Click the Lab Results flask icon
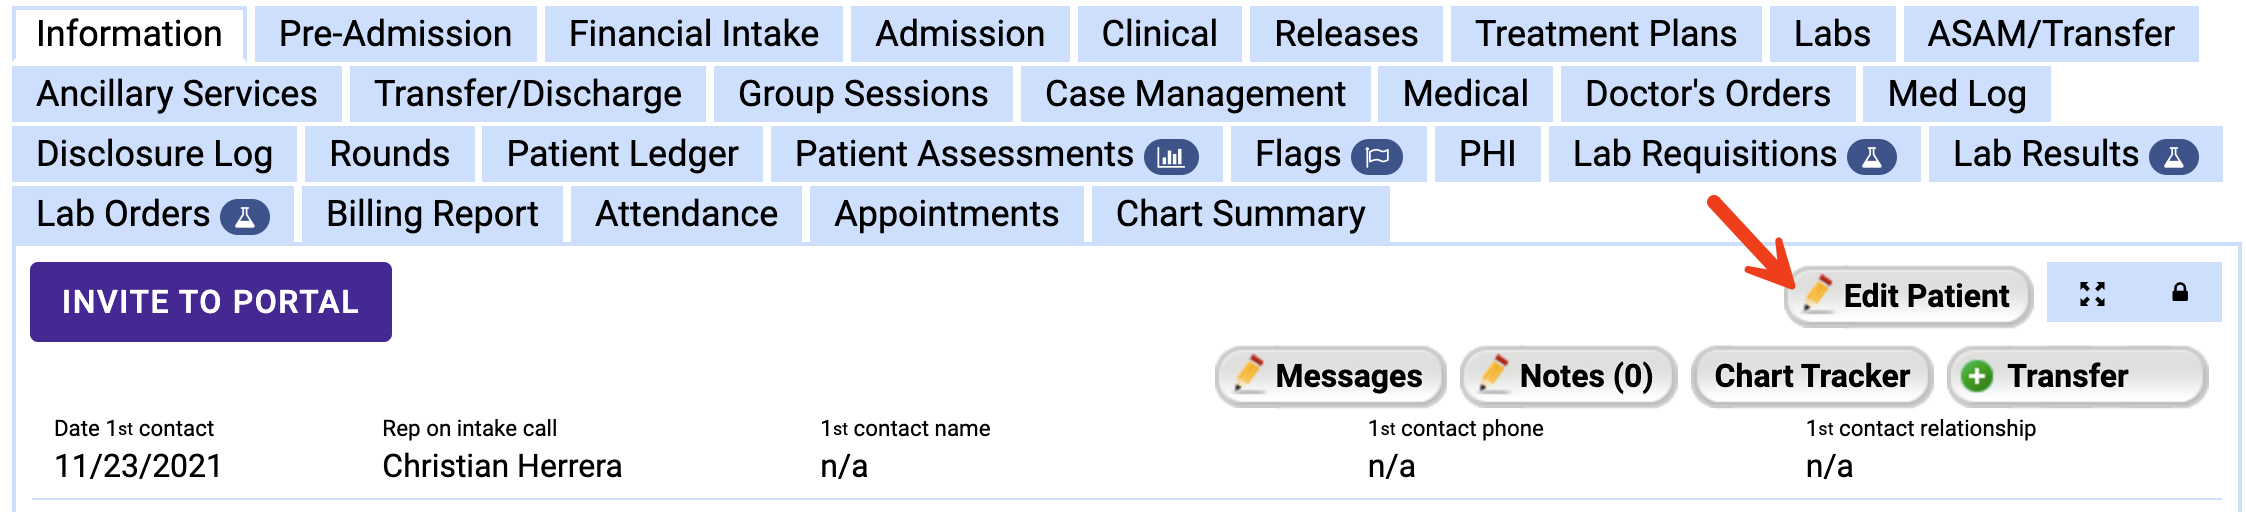Image resolution: width=2246 pixels, height=512 pixels. click(x=2174, y=157)
